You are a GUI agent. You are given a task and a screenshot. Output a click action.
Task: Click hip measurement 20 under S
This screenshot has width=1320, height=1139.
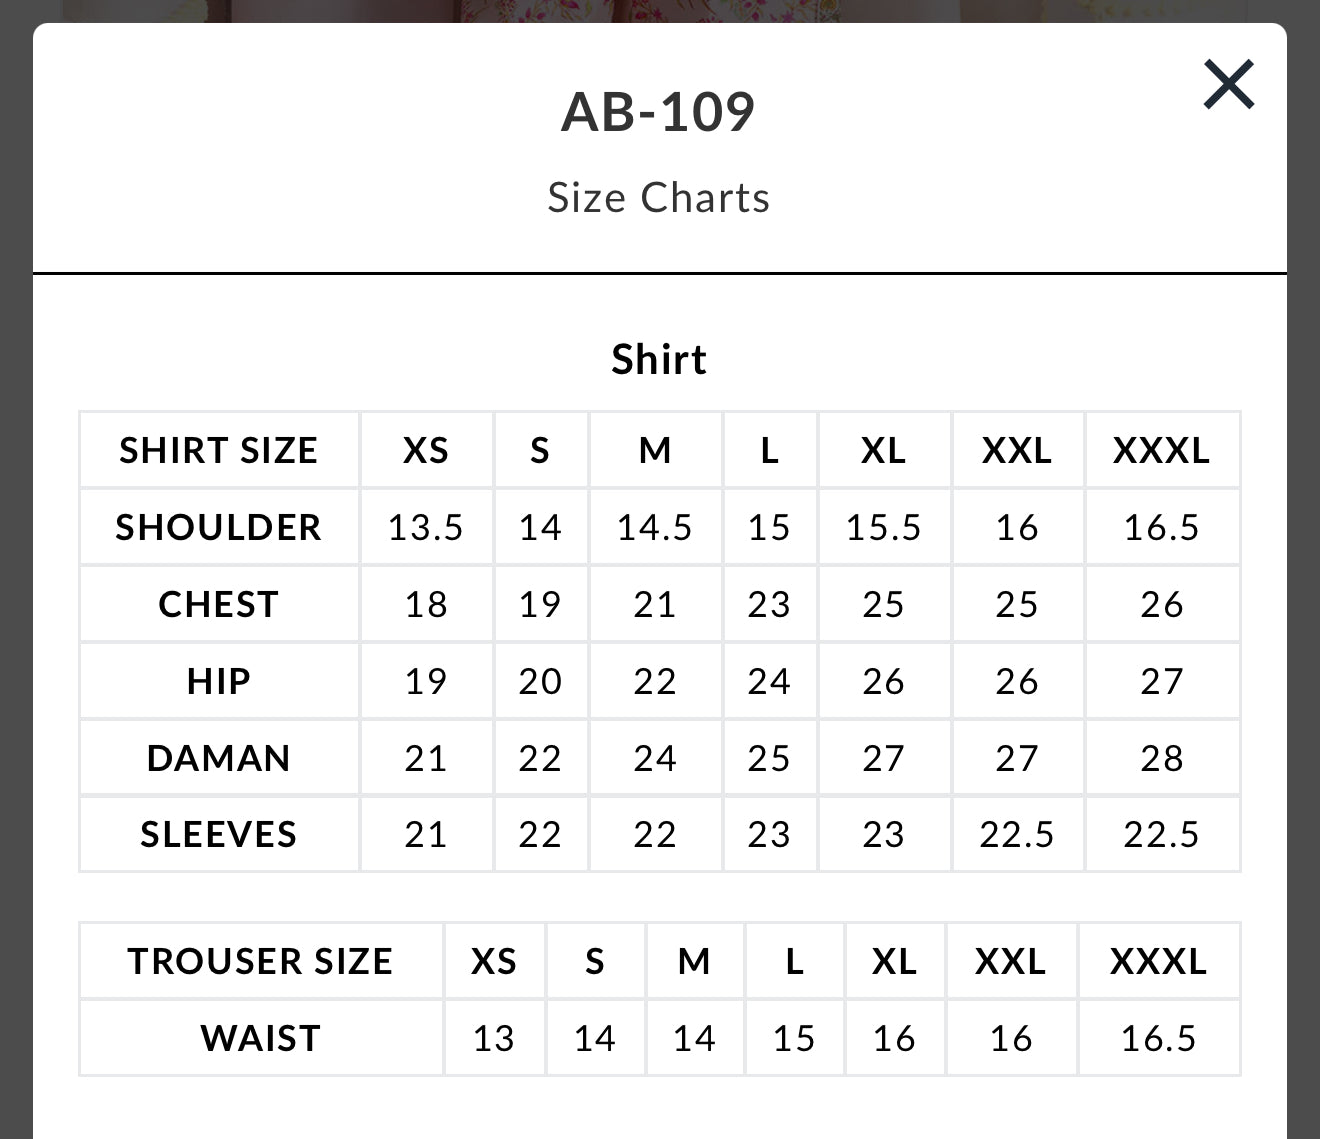tap(540, 681)
